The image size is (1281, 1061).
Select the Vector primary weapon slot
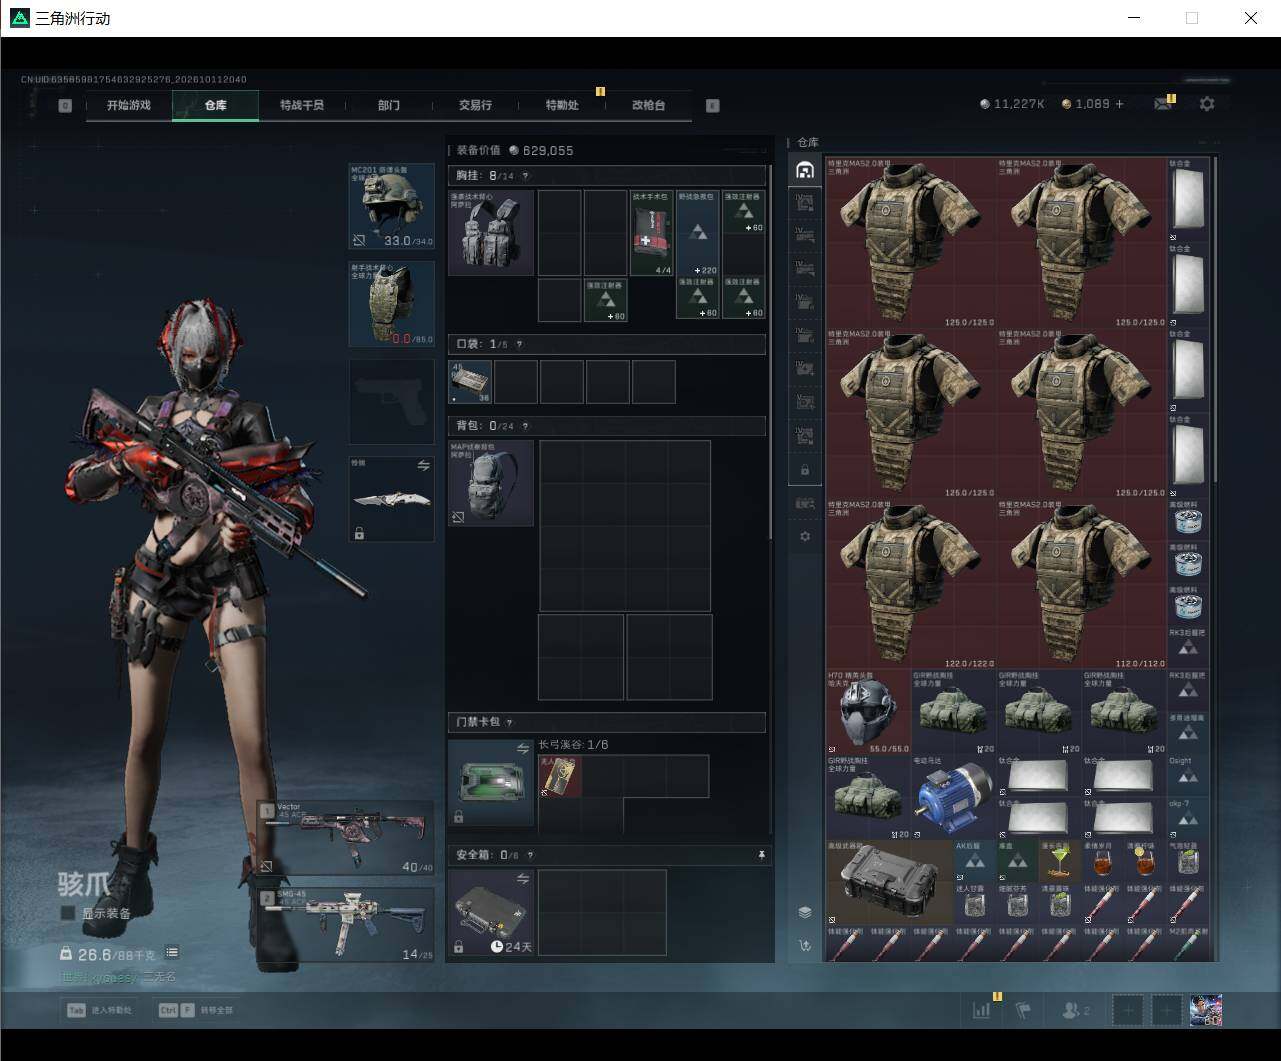click(347, 838)
